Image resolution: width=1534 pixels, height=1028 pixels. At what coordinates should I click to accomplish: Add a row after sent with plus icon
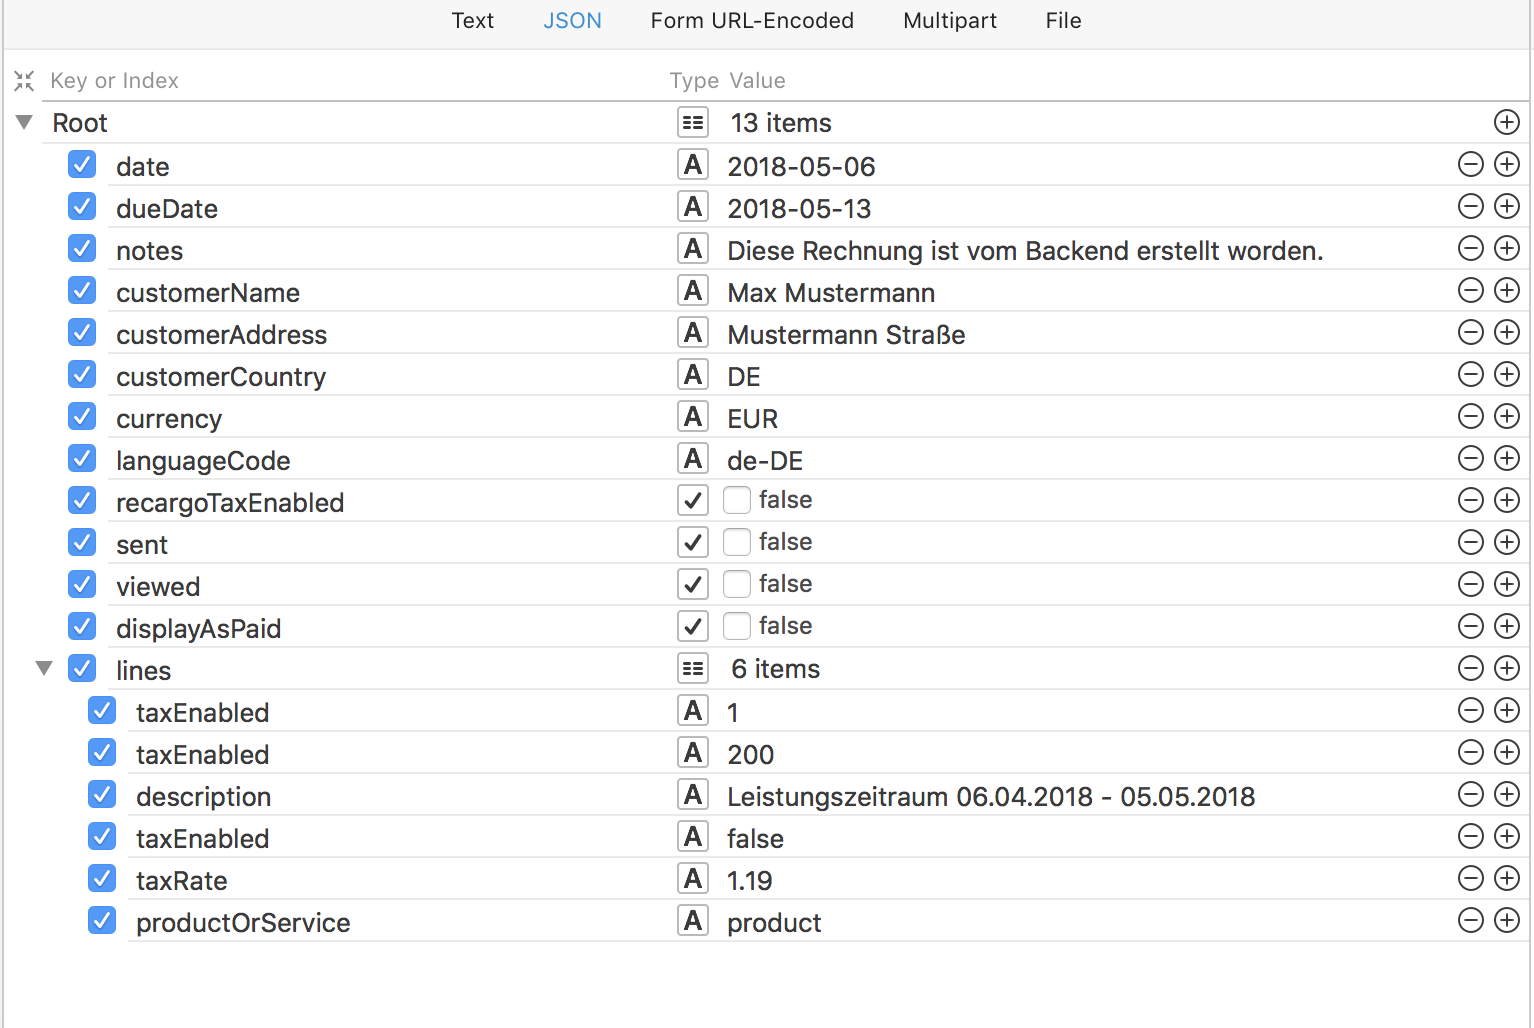(x=1506, y=542)
